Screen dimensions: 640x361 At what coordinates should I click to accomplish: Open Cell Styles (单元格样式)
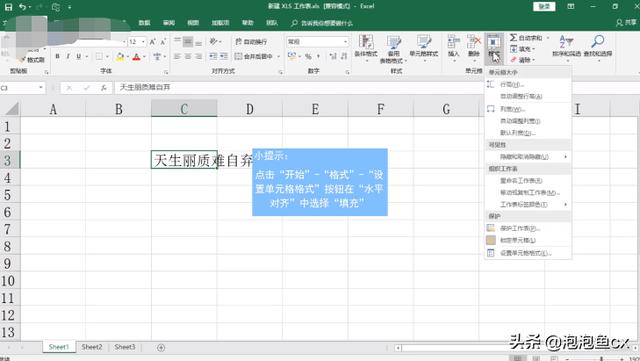(x=424, y=48)
